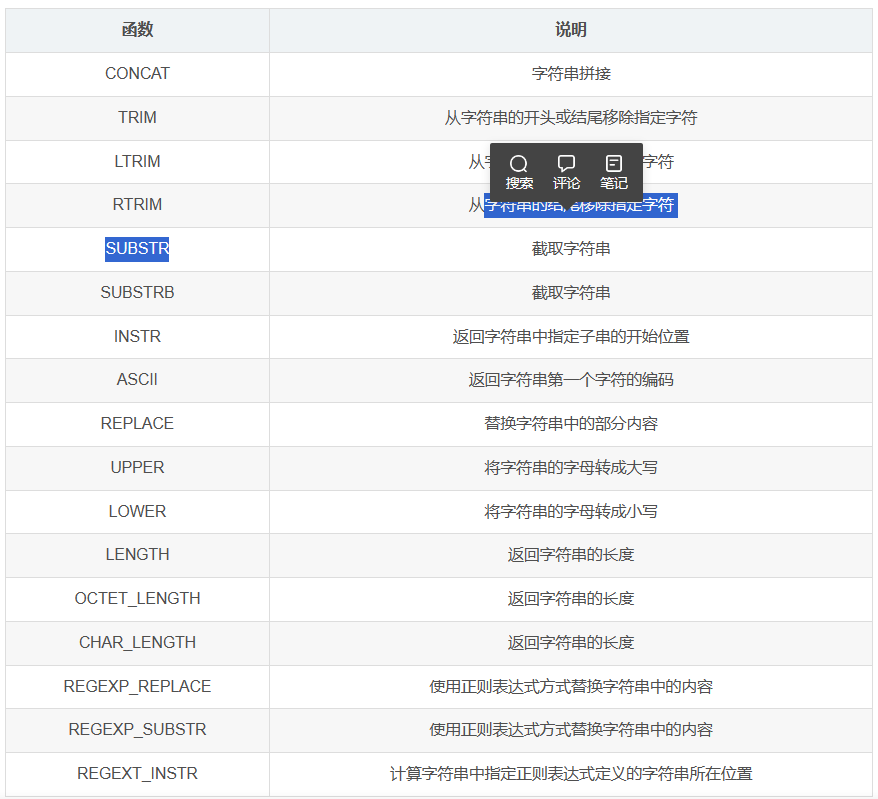878x799 pixels.
Task: Select the REPLACE function cell
Action: coord(137,423)
